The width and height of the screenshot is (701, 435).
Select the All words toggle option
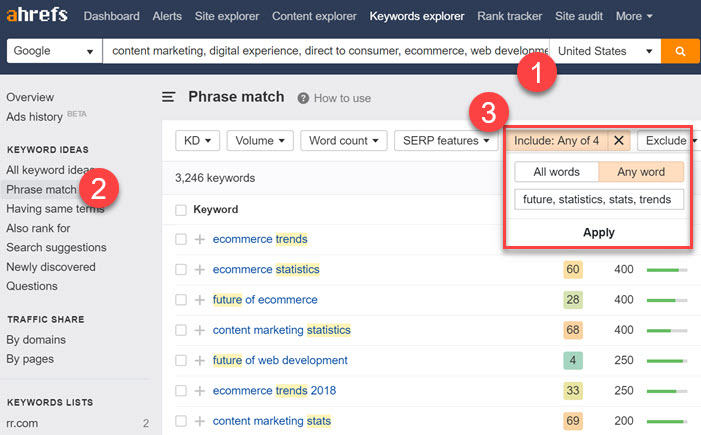pyautogui.click(x=556, y=172)
